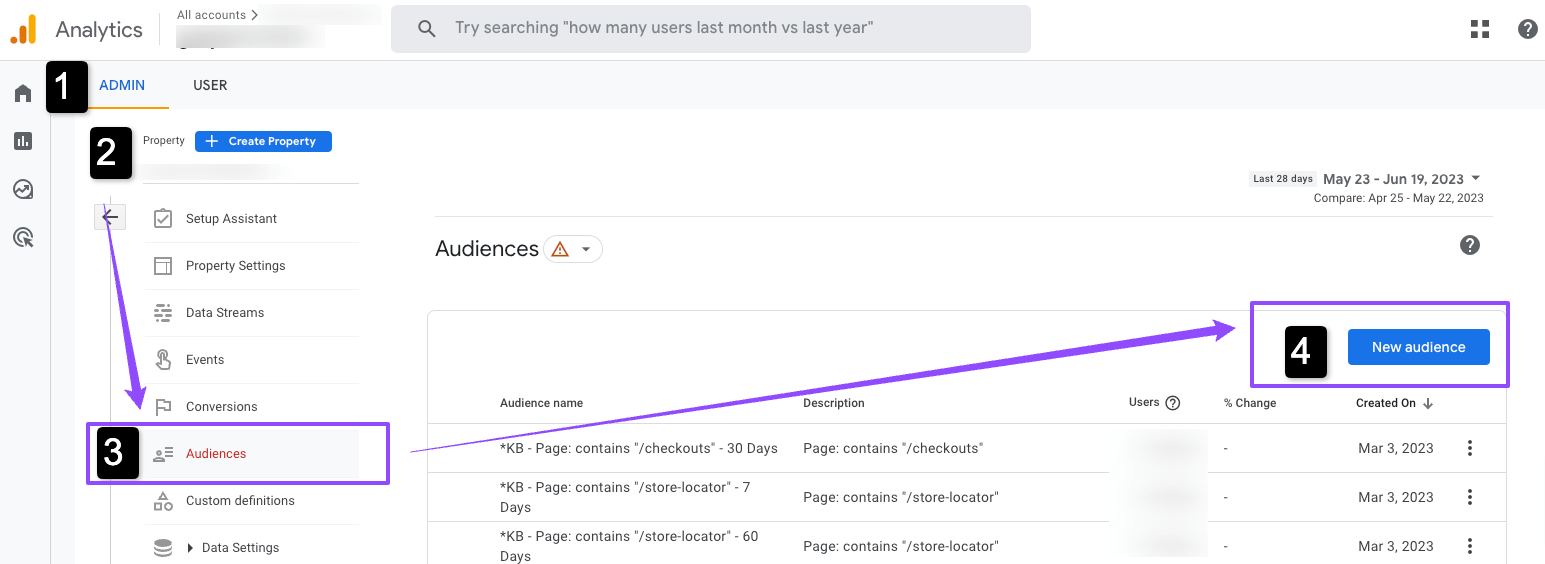Click the Data Settings database icon
This screenshot has width=1545, height=564.
[163, 548]
